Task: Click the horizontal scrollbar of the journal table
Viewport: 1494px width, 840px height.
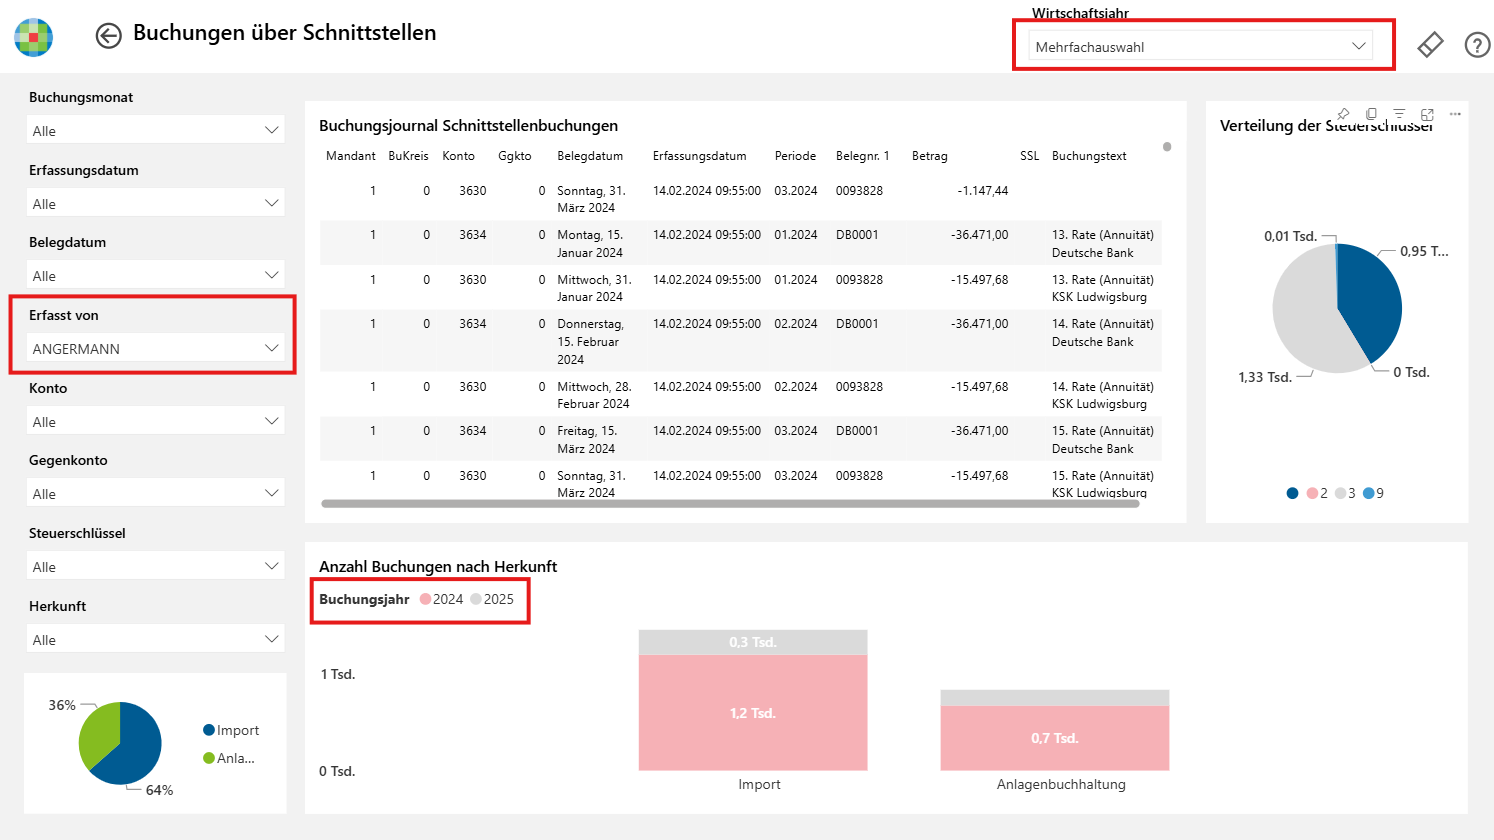Action: [x=730, y=504]
